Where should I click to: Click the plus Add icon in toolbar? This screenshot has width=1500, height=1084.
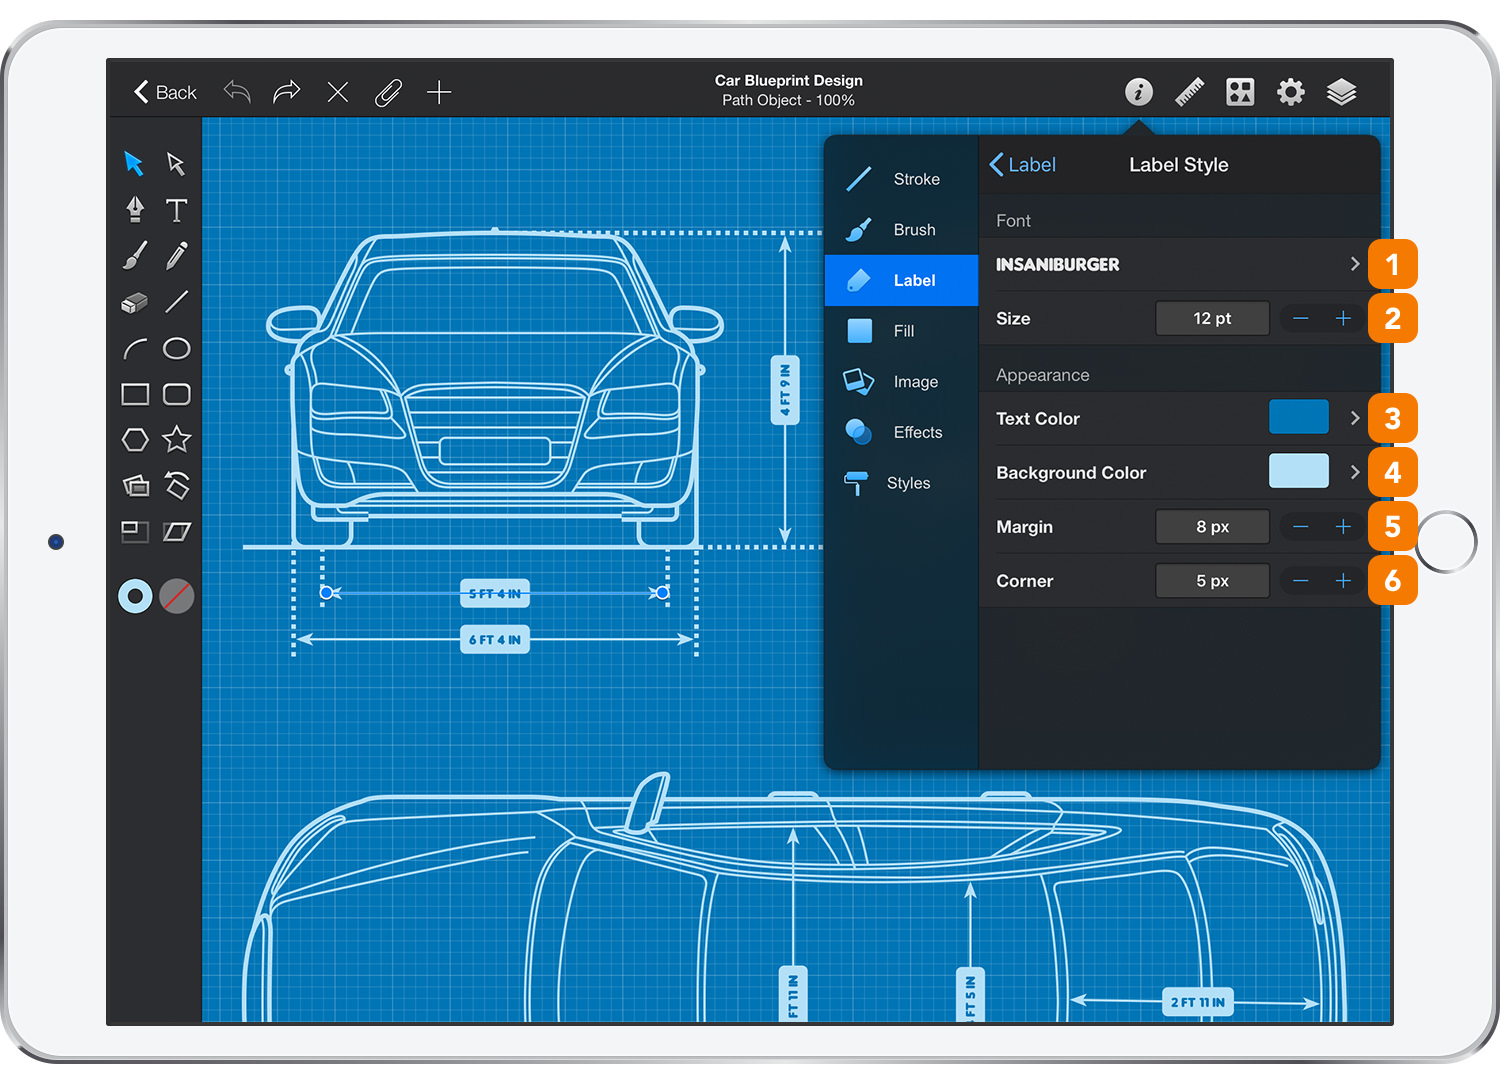pyautogui.click(x=439, y=92)
